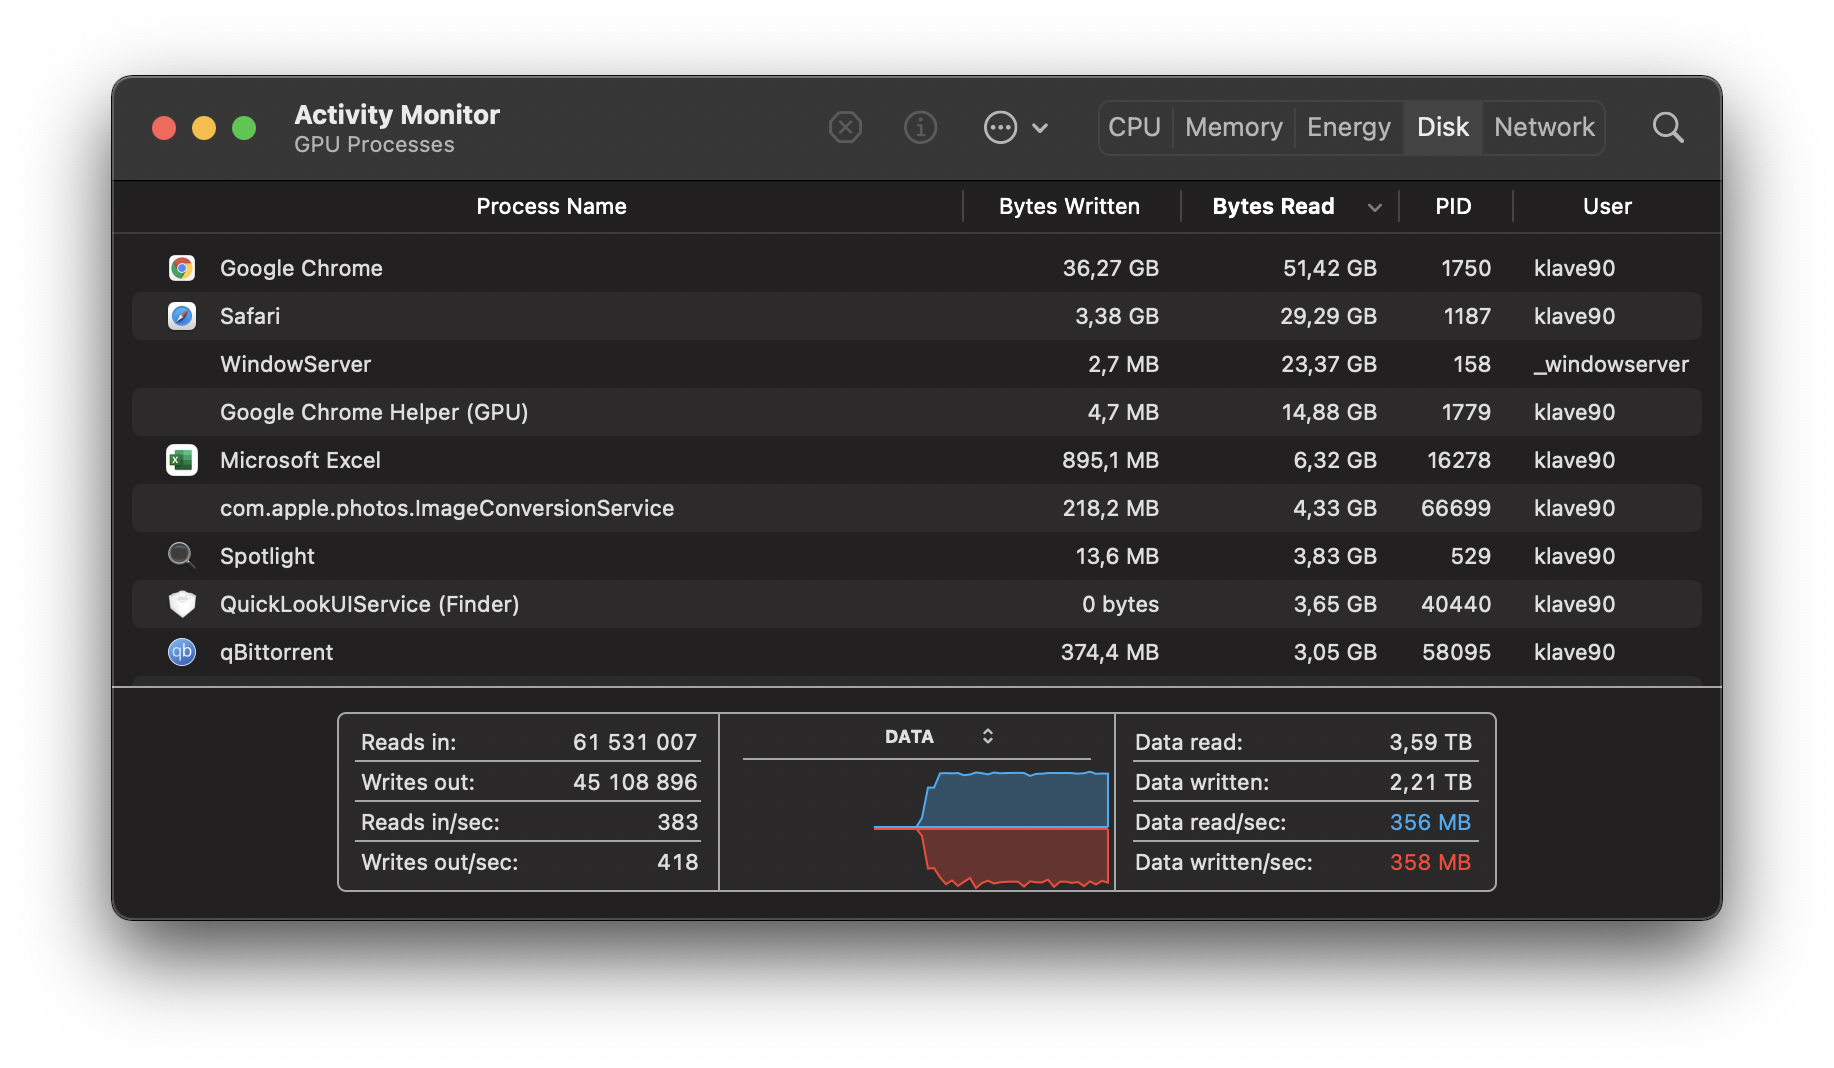The image size is (1834, 1068).
Task: Click the Safari compass icon
Action: point(181,316)
